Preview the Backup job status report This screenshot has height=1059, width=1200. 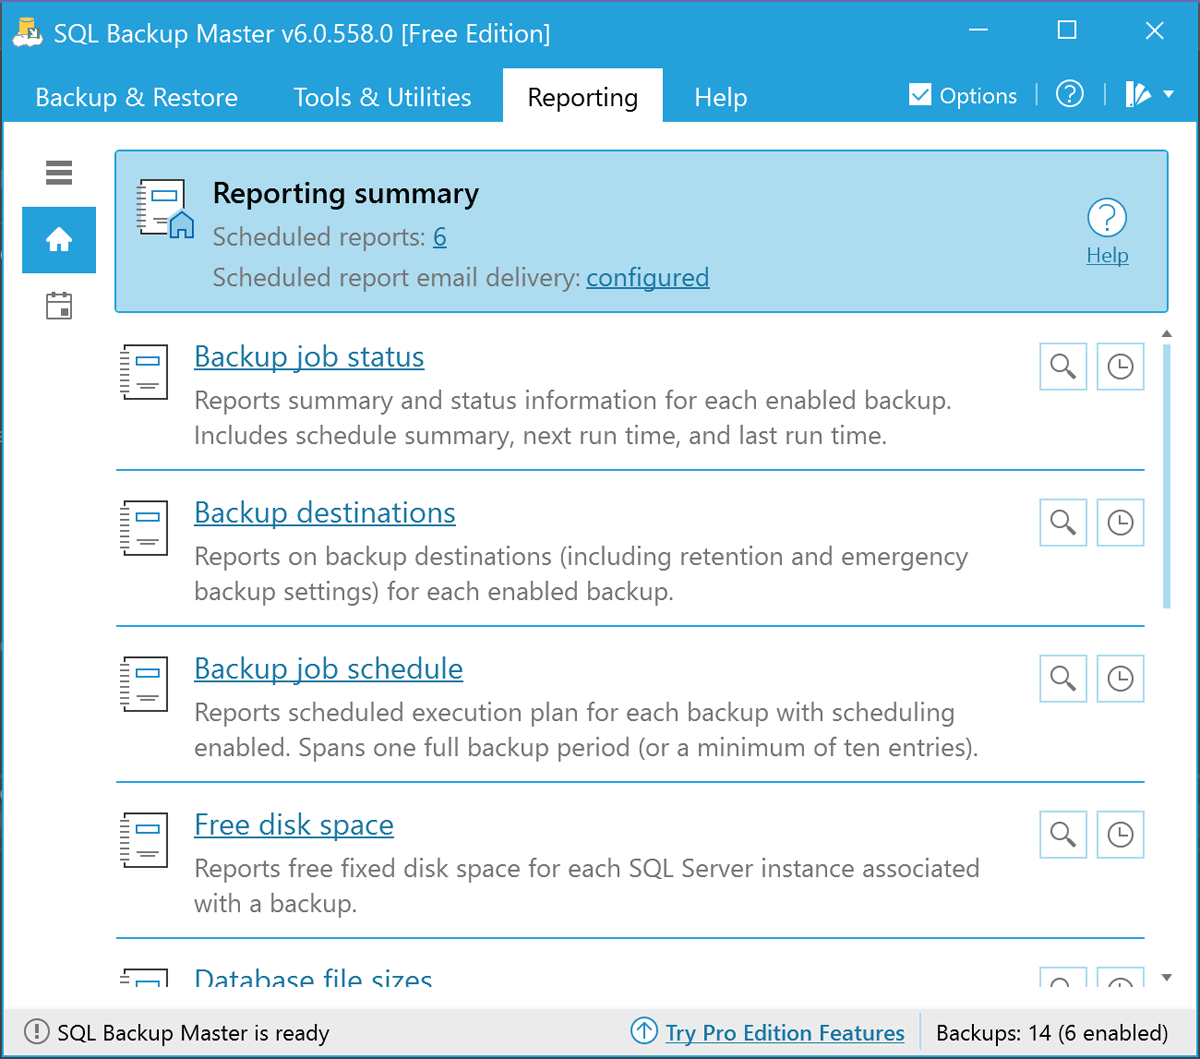1063,367
